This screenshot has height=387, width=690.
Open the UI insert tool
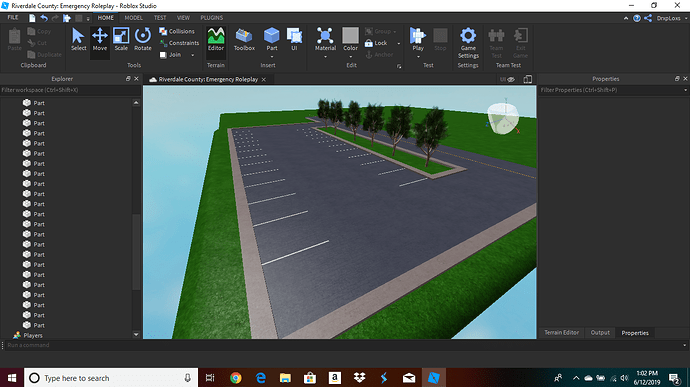pyautogui.click(x=294, y=40)
